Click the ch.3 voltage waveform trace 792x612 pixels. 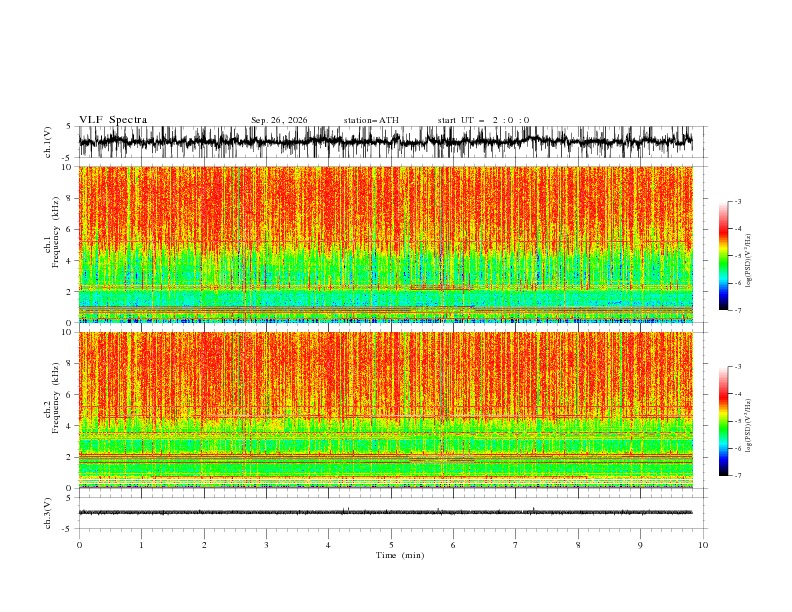pos(386,512)
